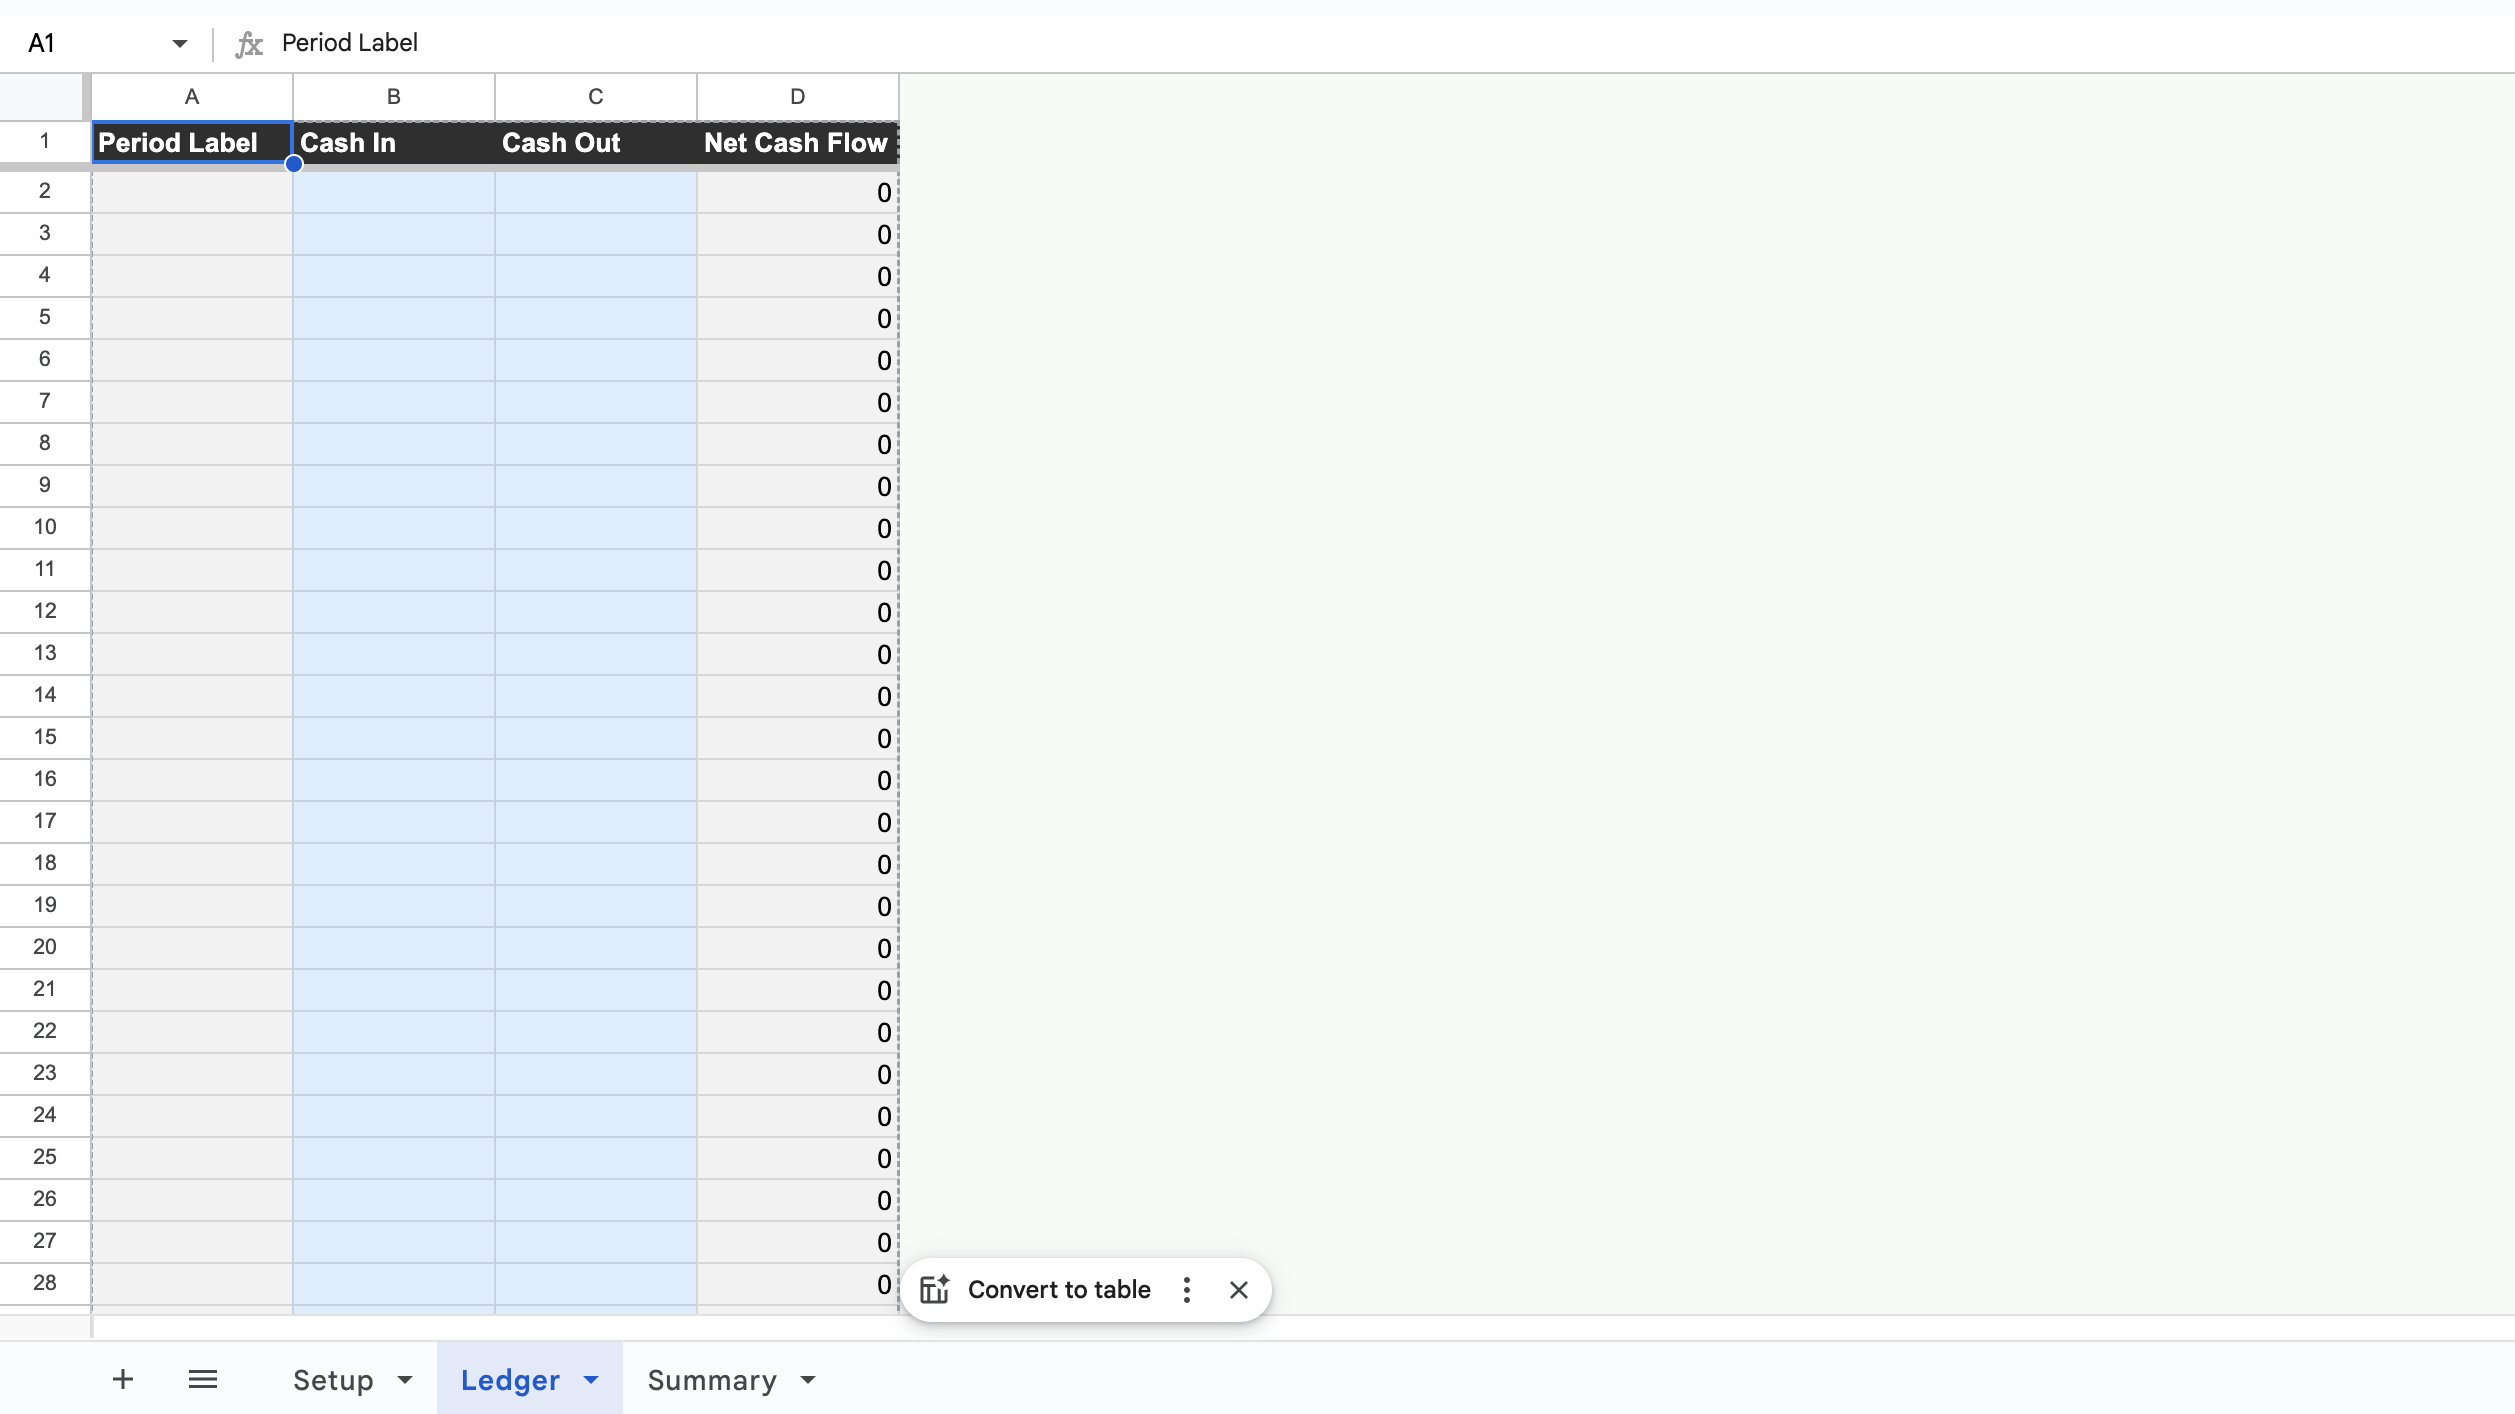The height and width of the screenshot is (1414, 2515).
Task: Select column D header
Action: click(x=796, y=95)
